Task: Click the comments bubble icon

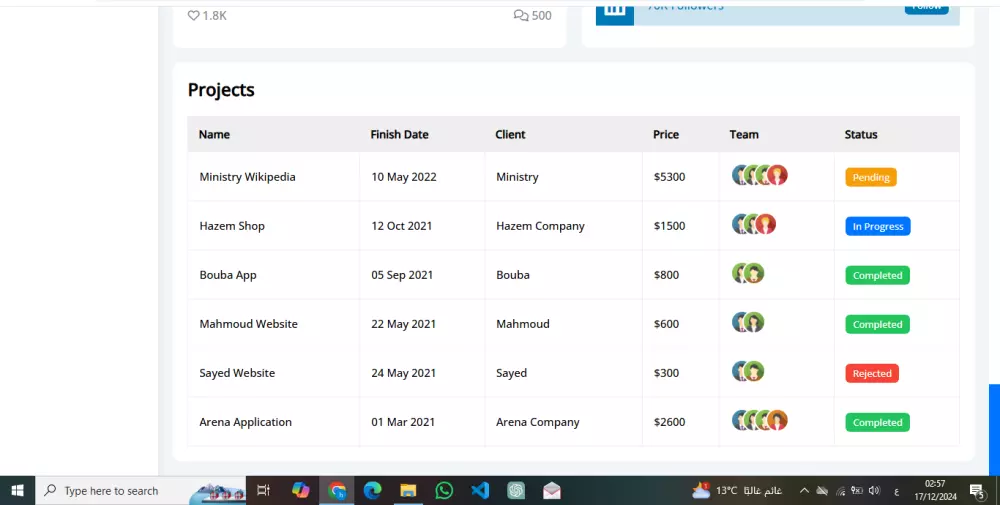Action: click(x=520, y=15)
